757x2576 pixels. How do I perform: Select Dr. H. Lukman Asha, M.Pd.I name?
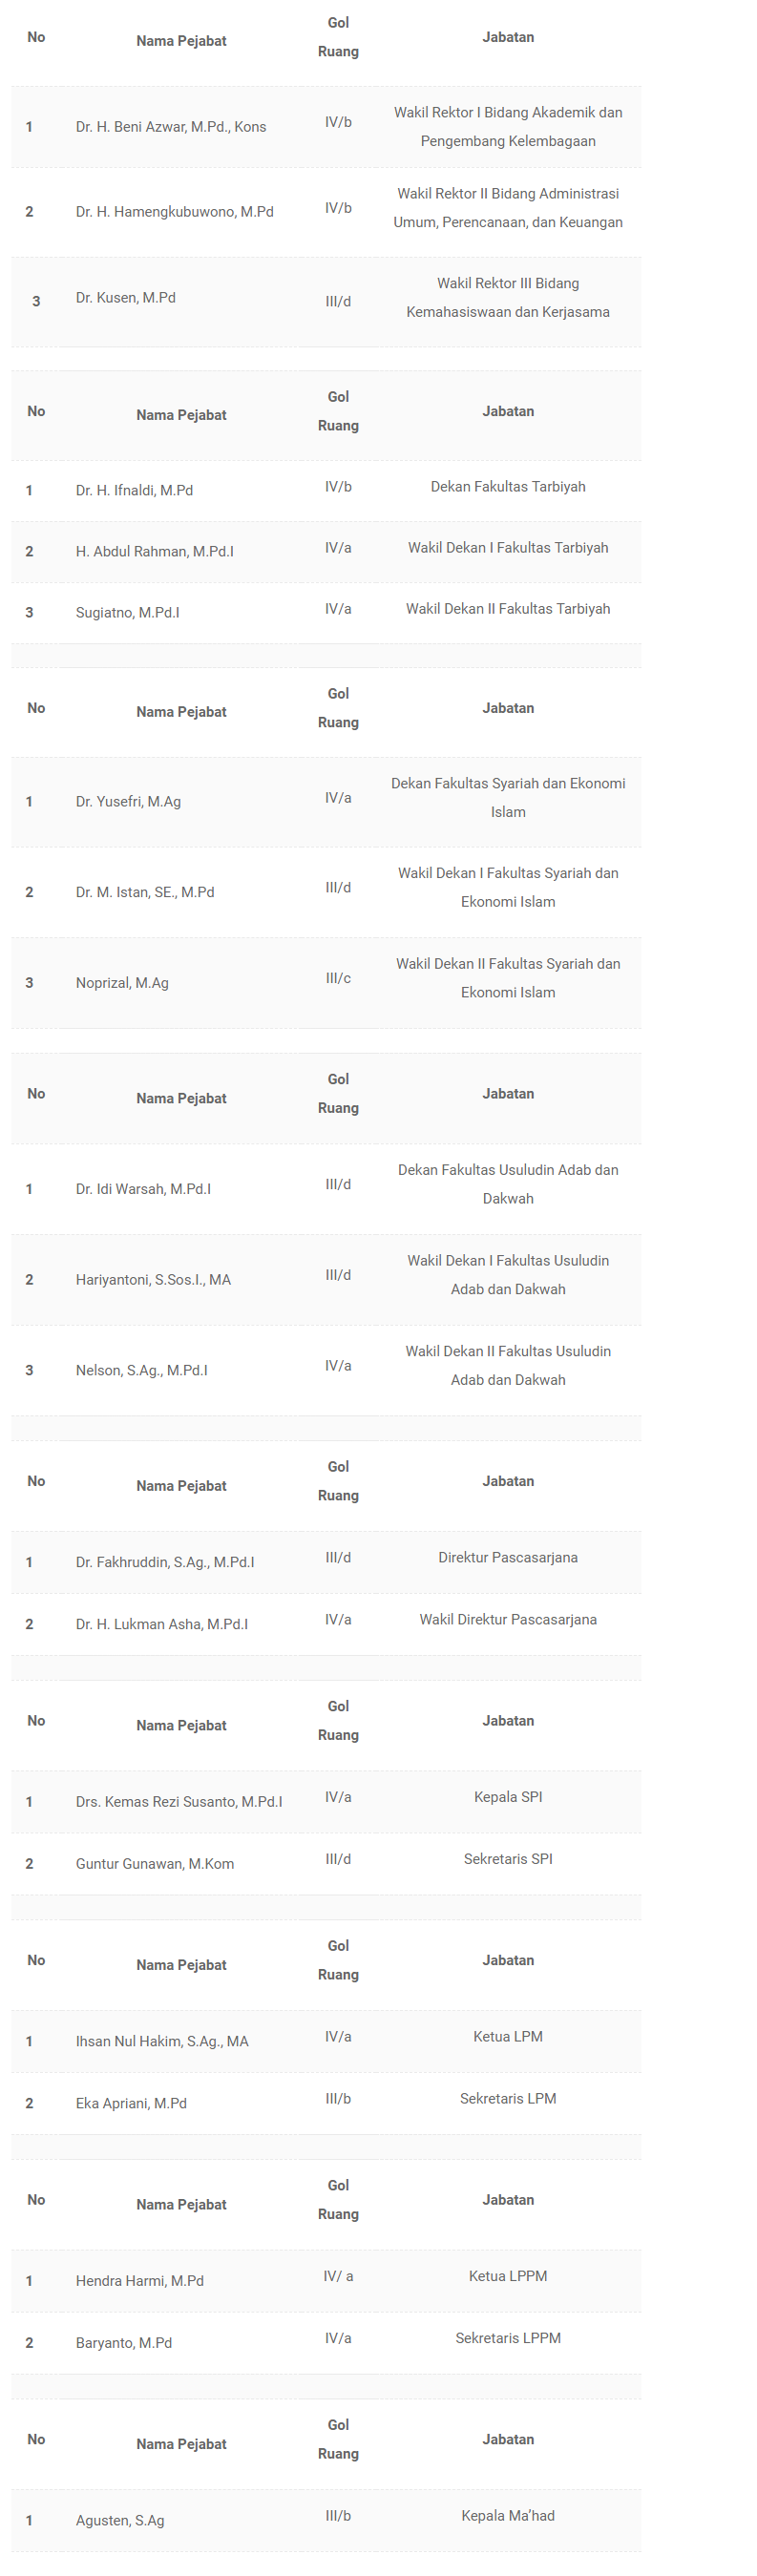(161, 1624)
